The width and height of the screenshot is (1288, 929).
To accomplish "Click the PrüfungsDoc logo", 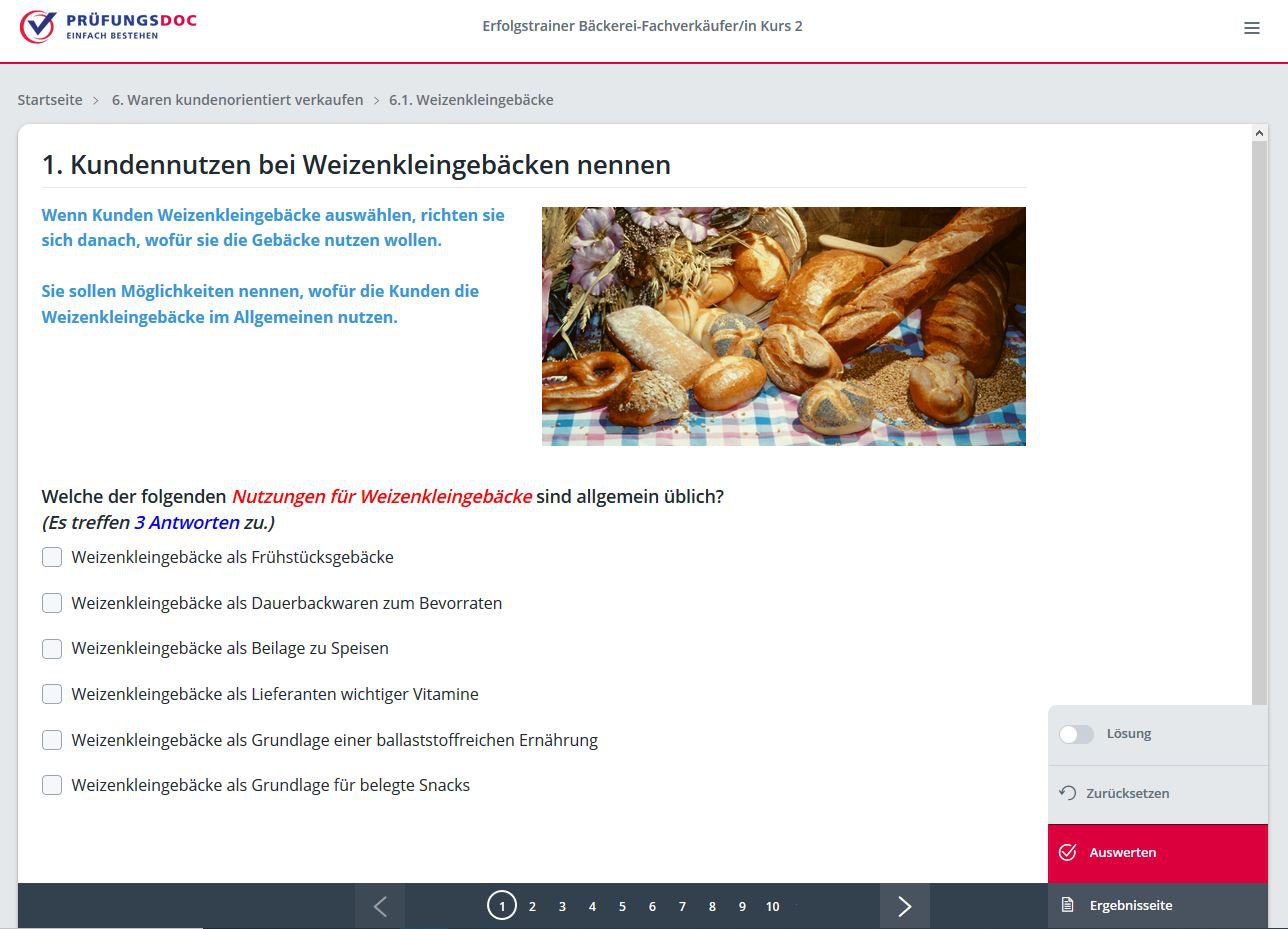I will click(108, 27).
